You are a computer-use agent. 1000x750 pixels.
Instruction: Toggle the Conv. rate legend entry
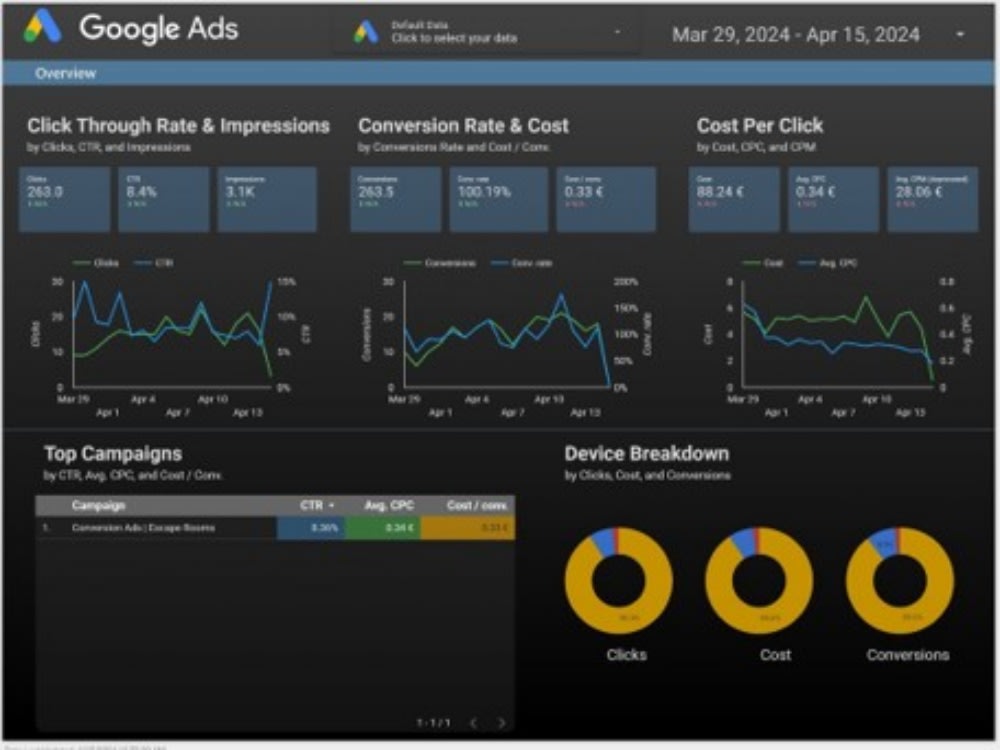pyautogui.click(x=522, y=263)
